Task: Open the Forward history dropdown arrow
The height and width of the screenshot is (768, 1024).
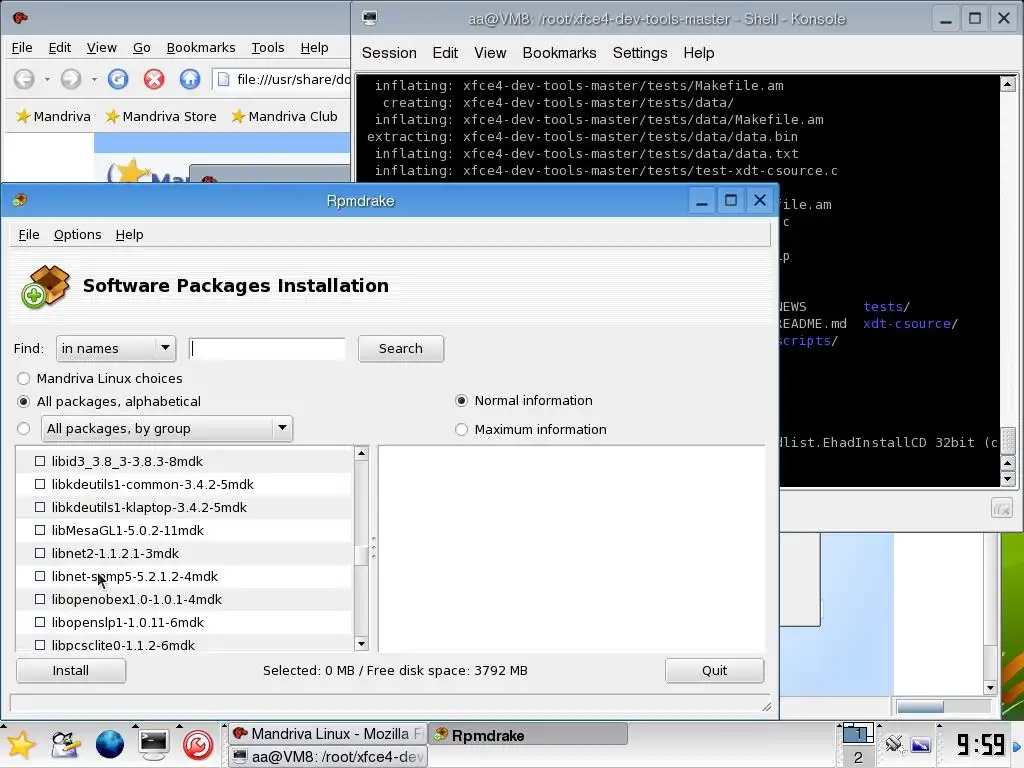Action: pos(94,80)
